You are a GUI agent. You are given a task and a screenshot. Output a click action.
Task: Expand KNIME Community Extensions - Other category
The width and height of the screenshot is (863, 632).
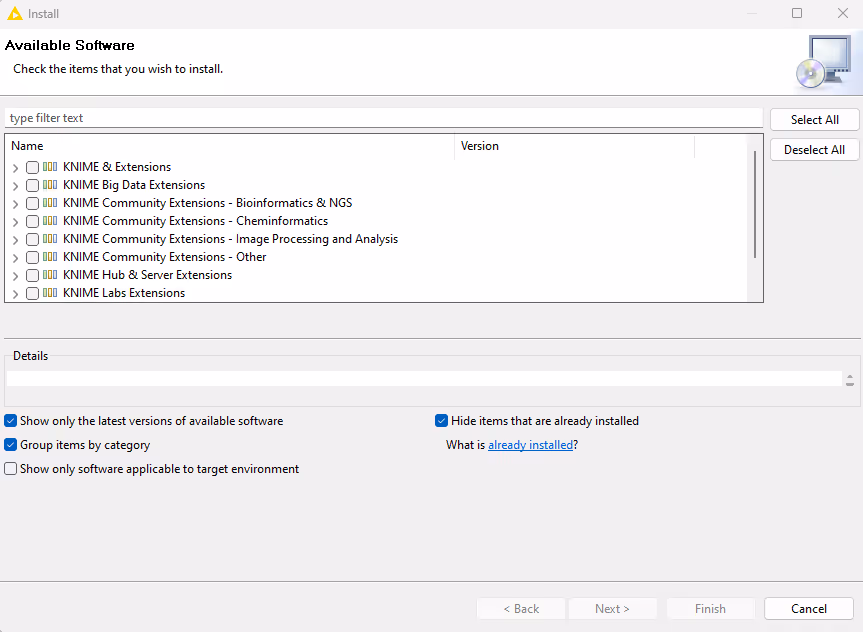click(x=15, y=258)
